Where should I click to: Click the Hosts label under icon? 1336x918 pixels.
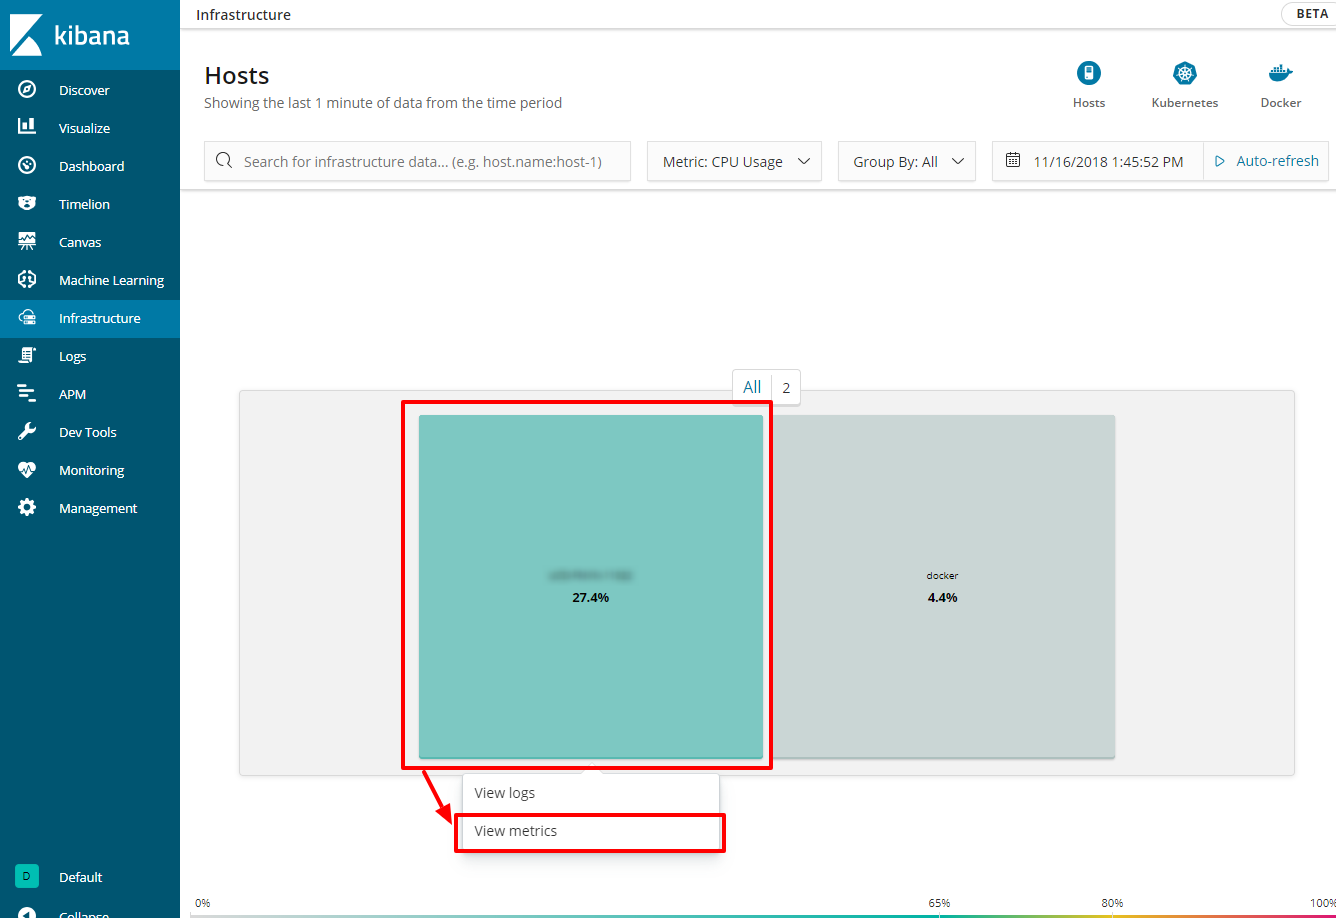coord(1089,103)
